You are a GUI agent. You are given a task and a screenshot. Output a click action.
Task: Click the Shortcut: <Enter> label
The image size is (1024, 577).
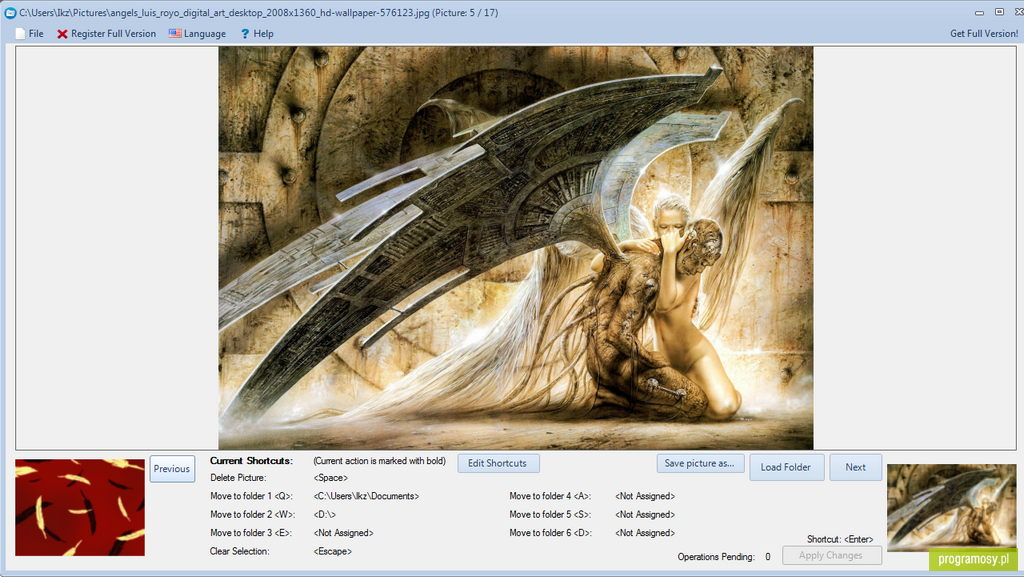click(840, 539)
